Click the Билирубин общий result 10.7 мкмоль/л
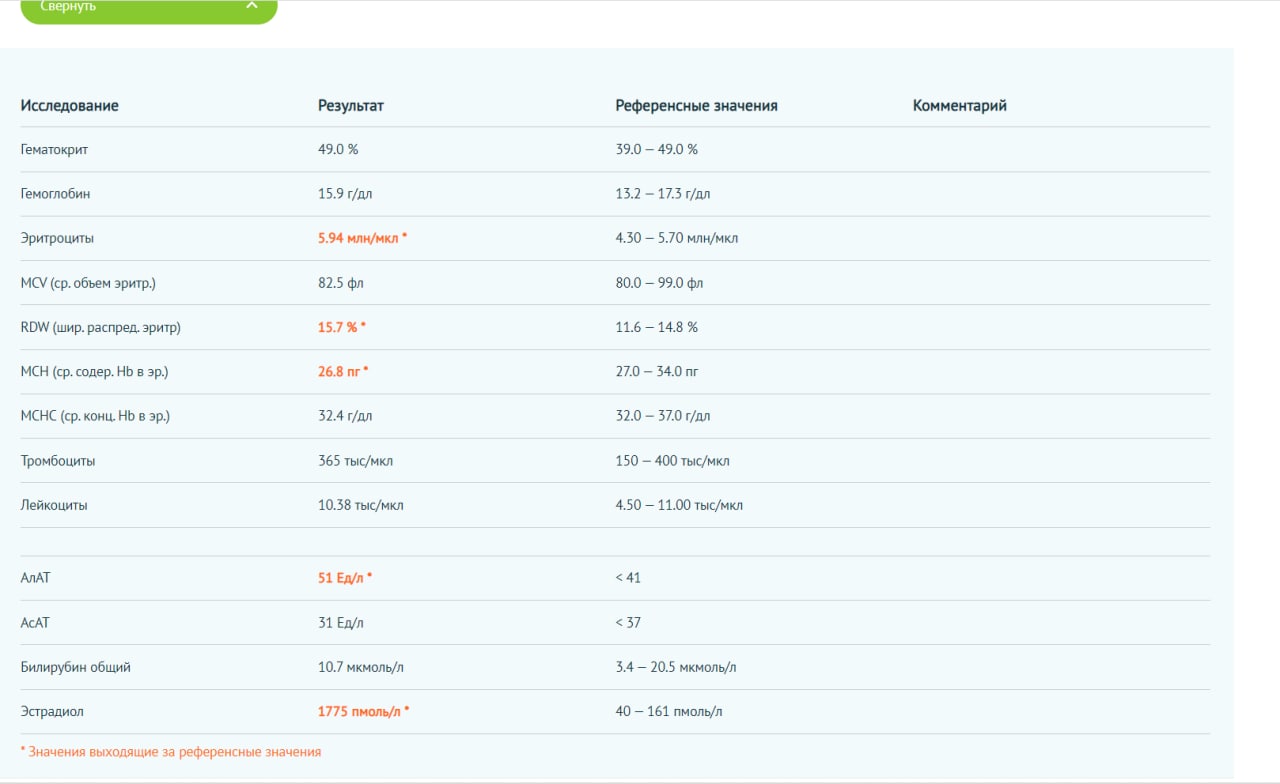The height and width of the screenshot is (784, 1280). point(361,667)
